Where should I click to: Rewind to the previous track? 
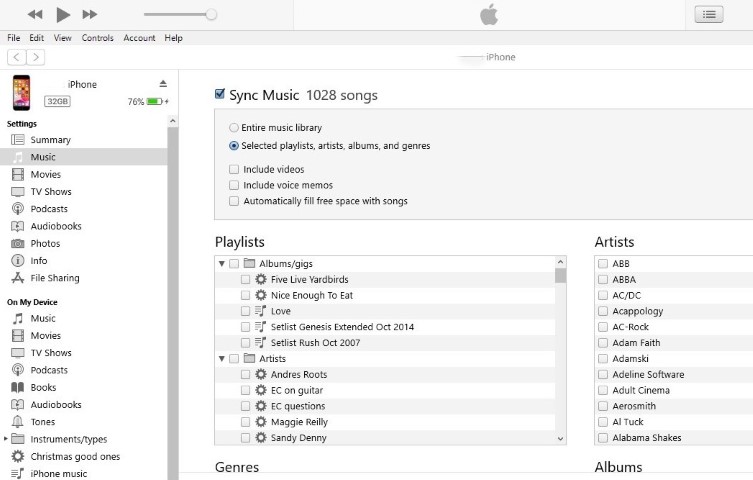pyautogui.click(x=35, y=14)
